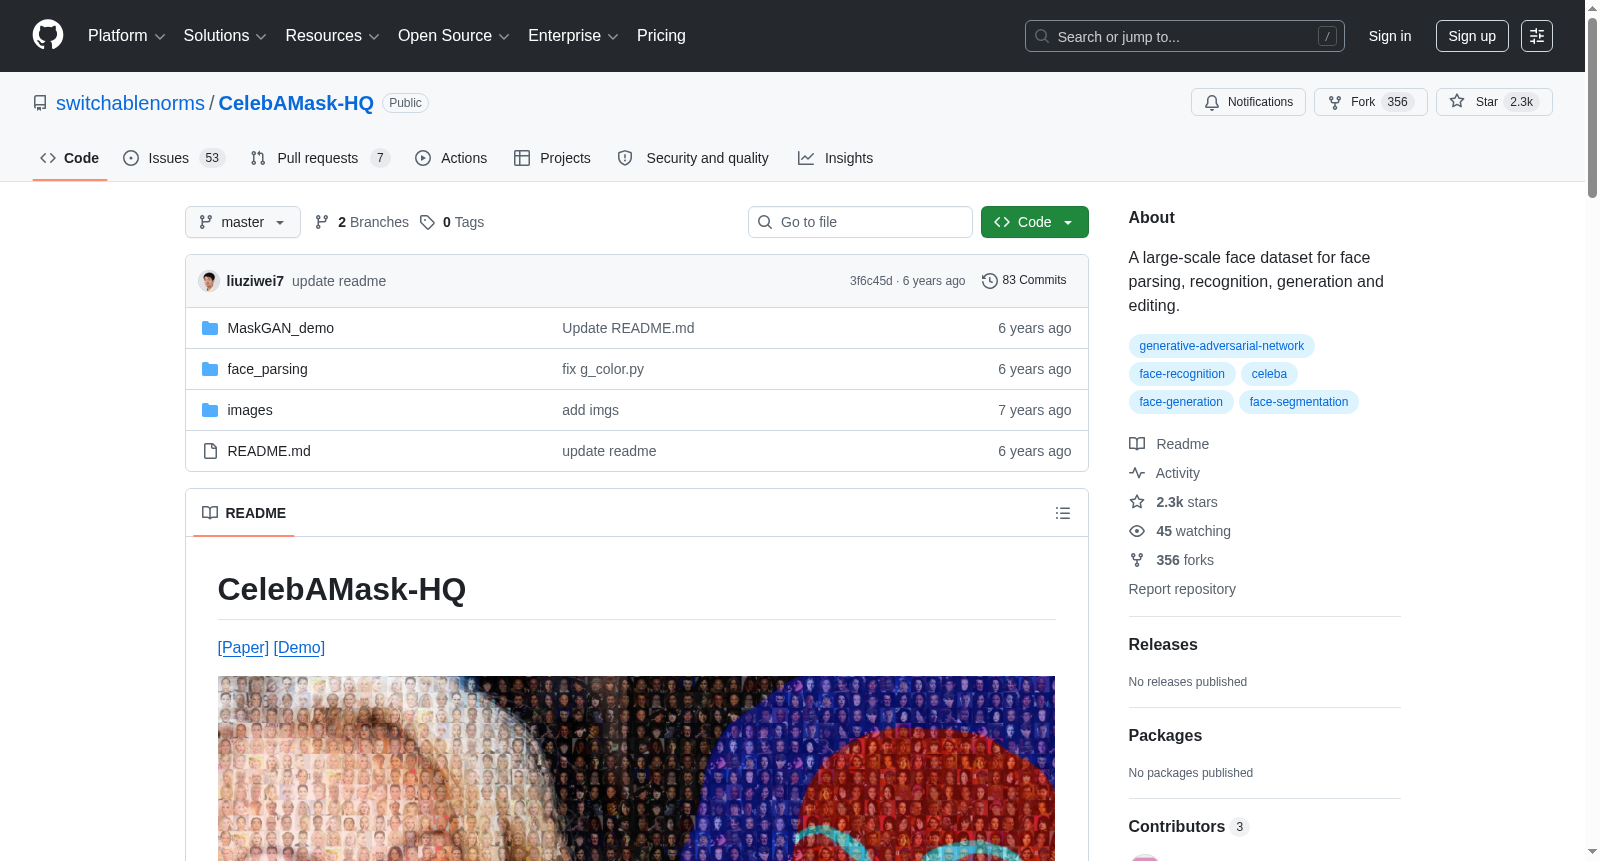
Task: Click the images folder icon
Action: [x=210, y=410]
